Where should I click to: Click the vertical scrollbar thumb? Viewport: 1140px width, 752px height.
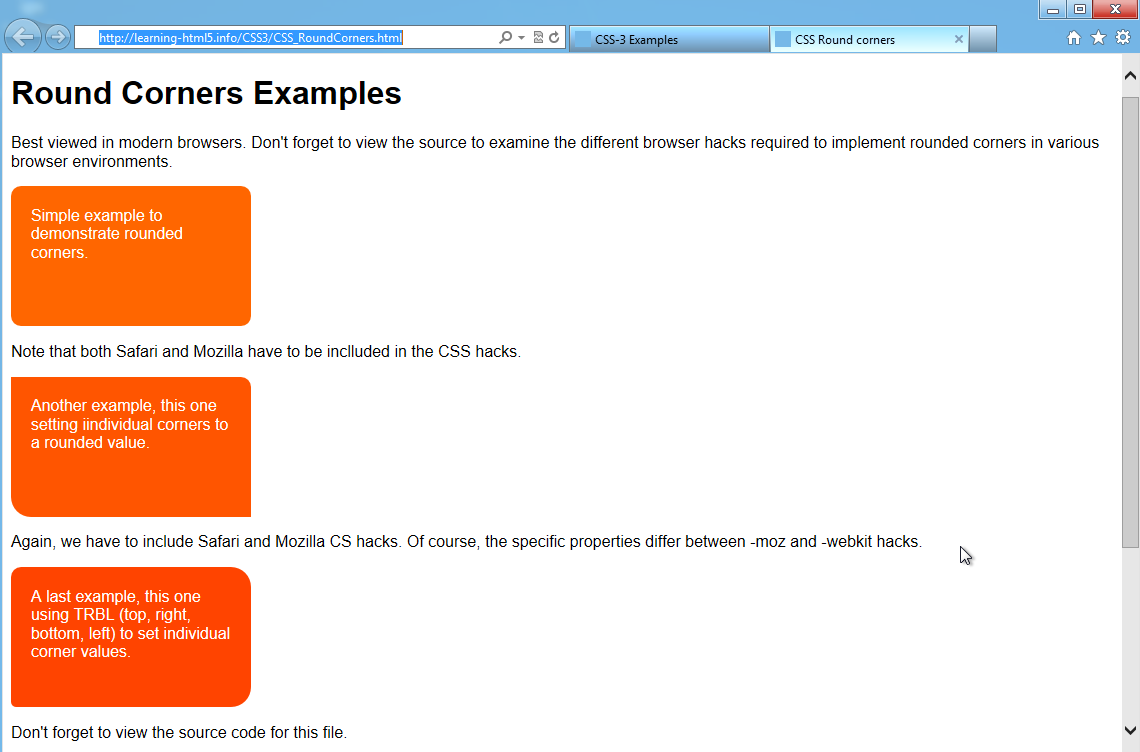[x=1130, y=321]
